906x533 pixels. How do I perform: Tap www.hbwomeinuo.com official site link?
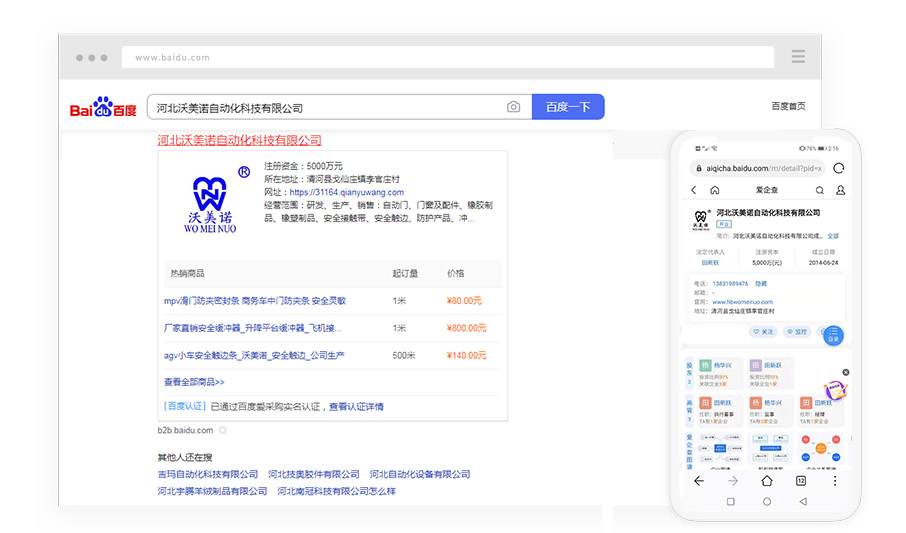coord(742,302)
